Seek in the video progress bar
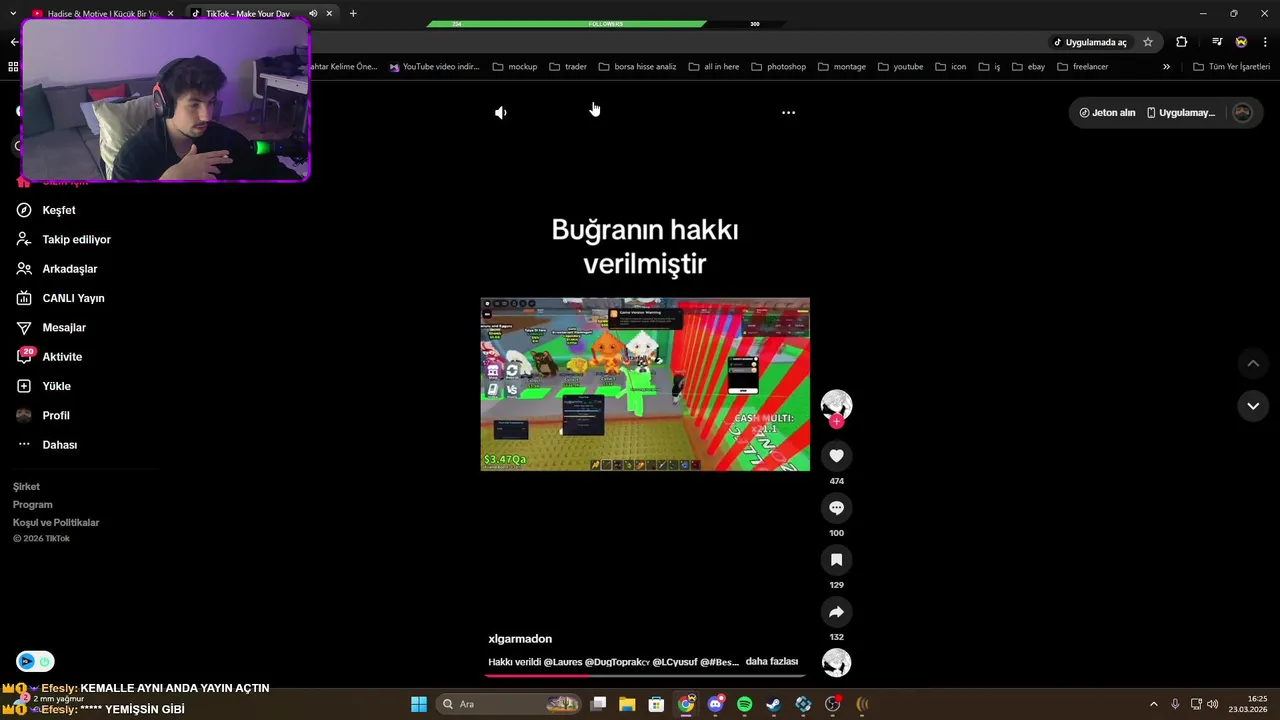 point(645,675)
